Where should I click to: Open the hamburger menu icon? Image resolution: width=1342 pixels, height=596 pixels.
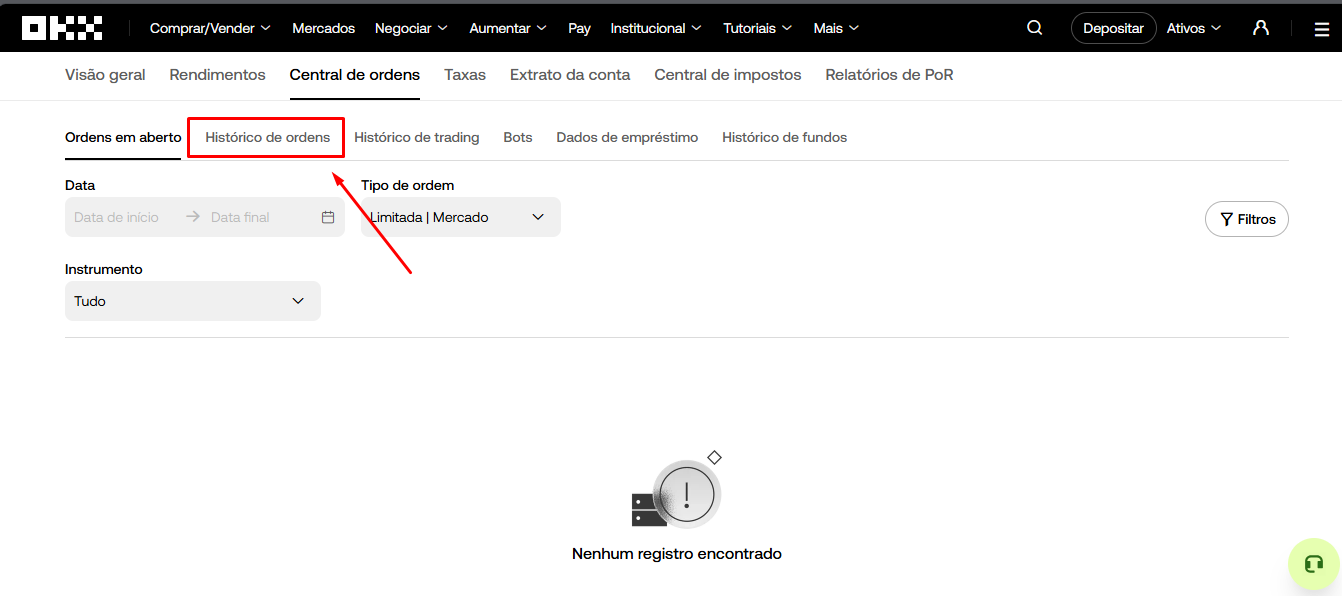(1322, 29)
